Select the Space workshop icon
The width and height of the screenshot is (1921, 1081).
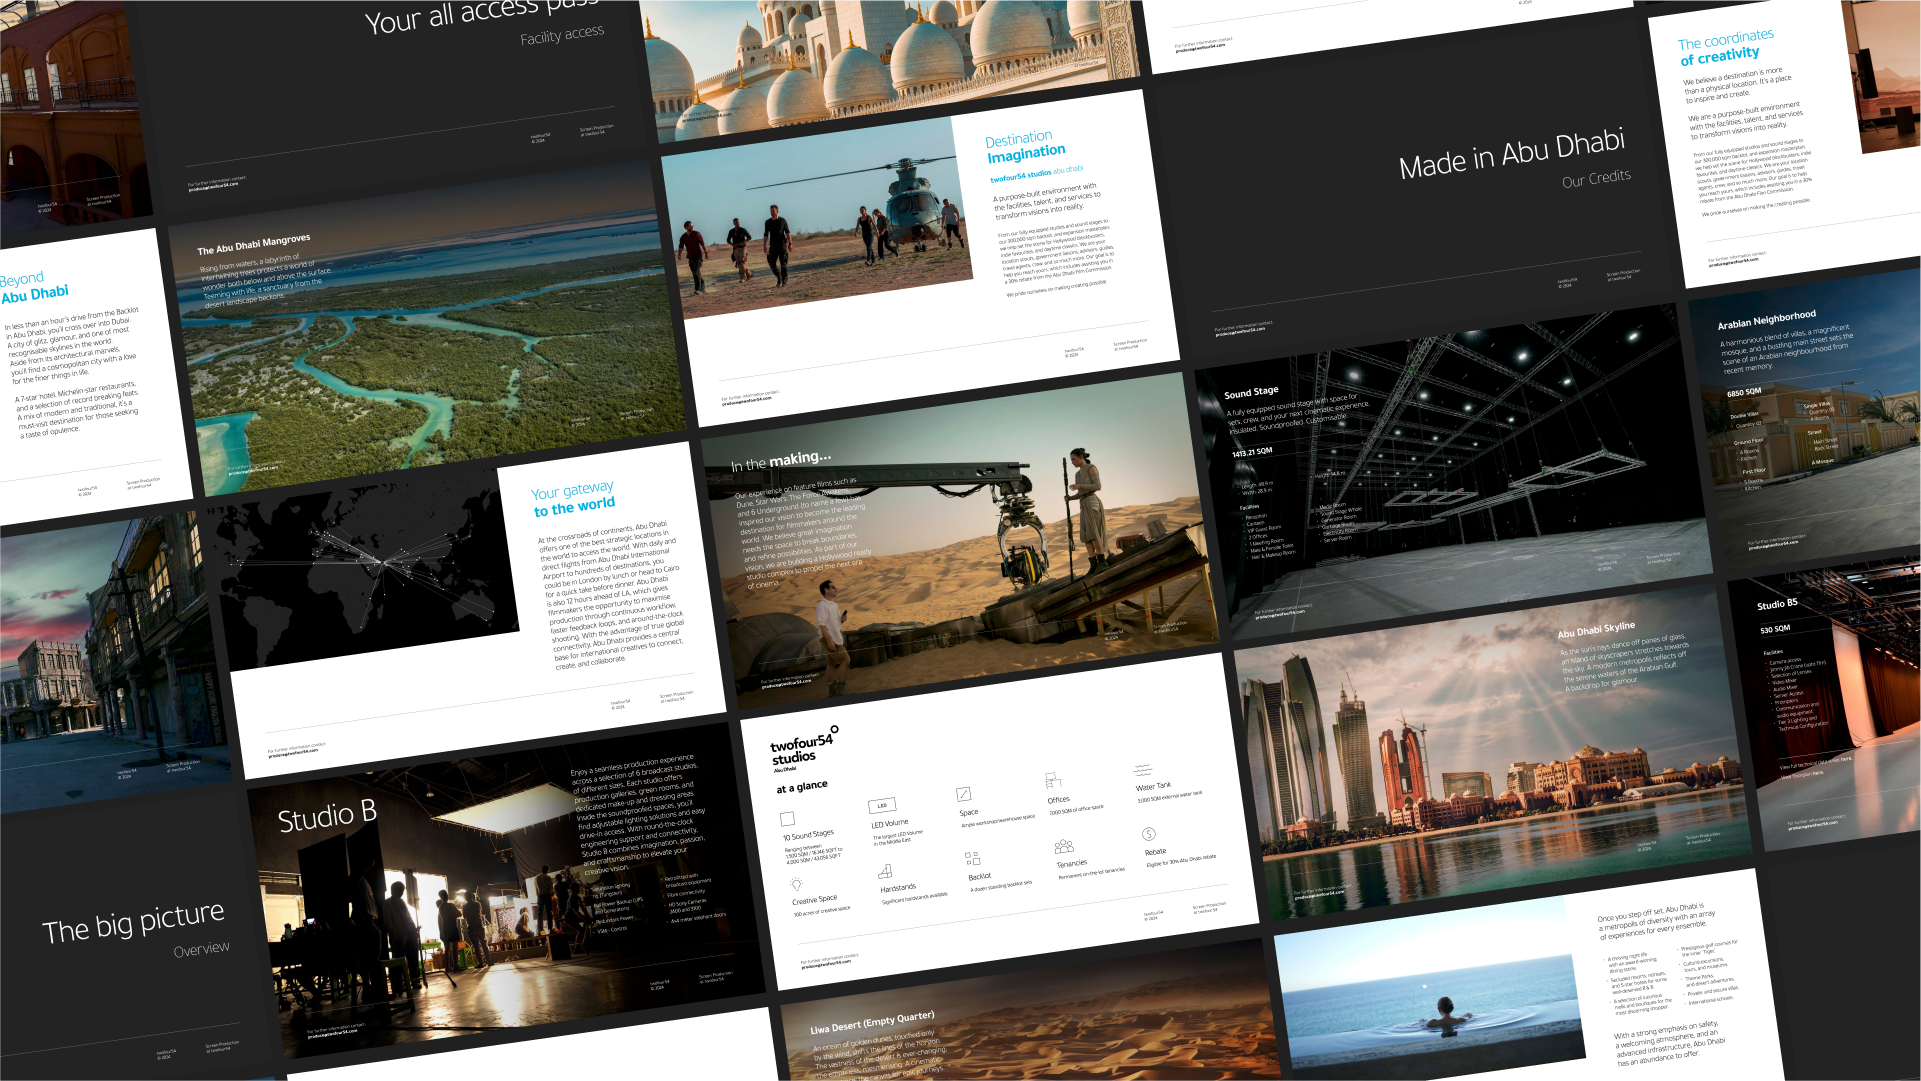point(963,794)
